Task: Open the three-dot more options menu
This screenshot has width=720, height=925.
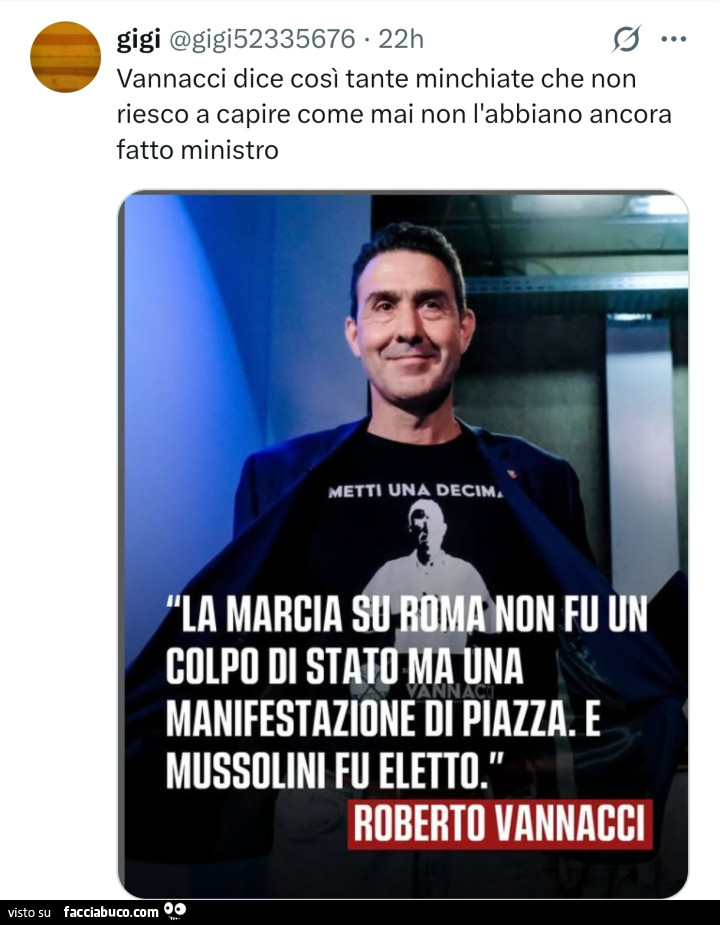Action: pyautogui.click(x=673, y=40)
